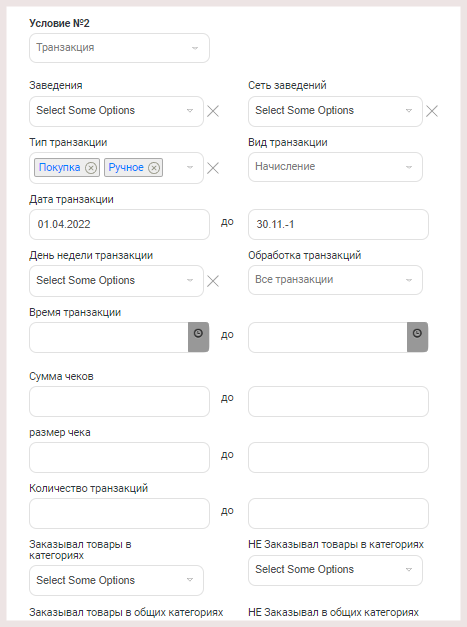467x627 pixels.
Task: Open the end time clock picker
Action: pyautogui.click(x=417, y=337)
